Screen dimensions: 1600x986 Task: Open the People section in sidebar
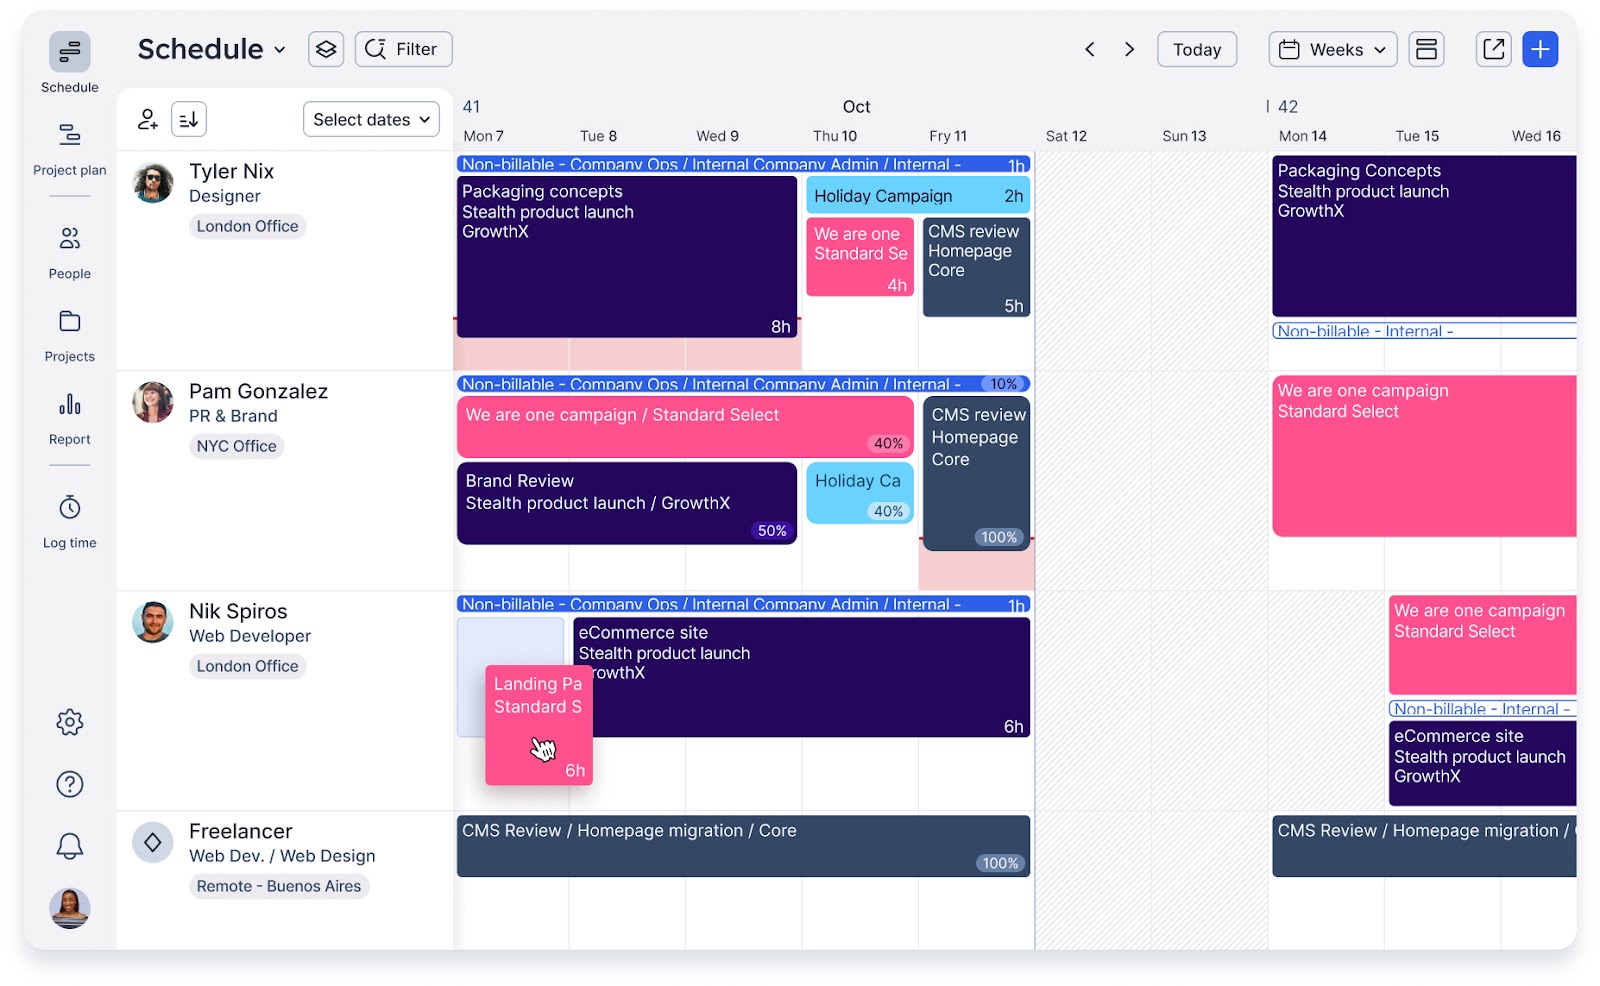click(x=70, y=251)
